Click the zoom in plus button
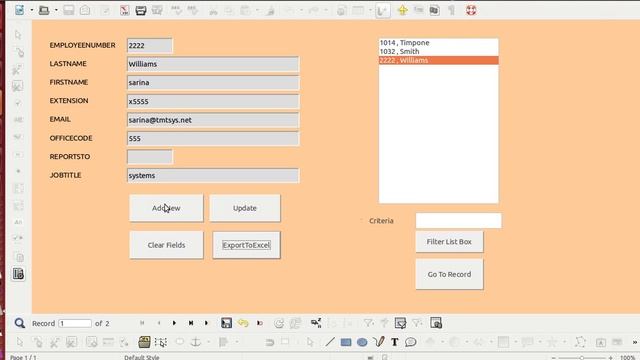Screen dimensions: 640x360 coord(611,358)
